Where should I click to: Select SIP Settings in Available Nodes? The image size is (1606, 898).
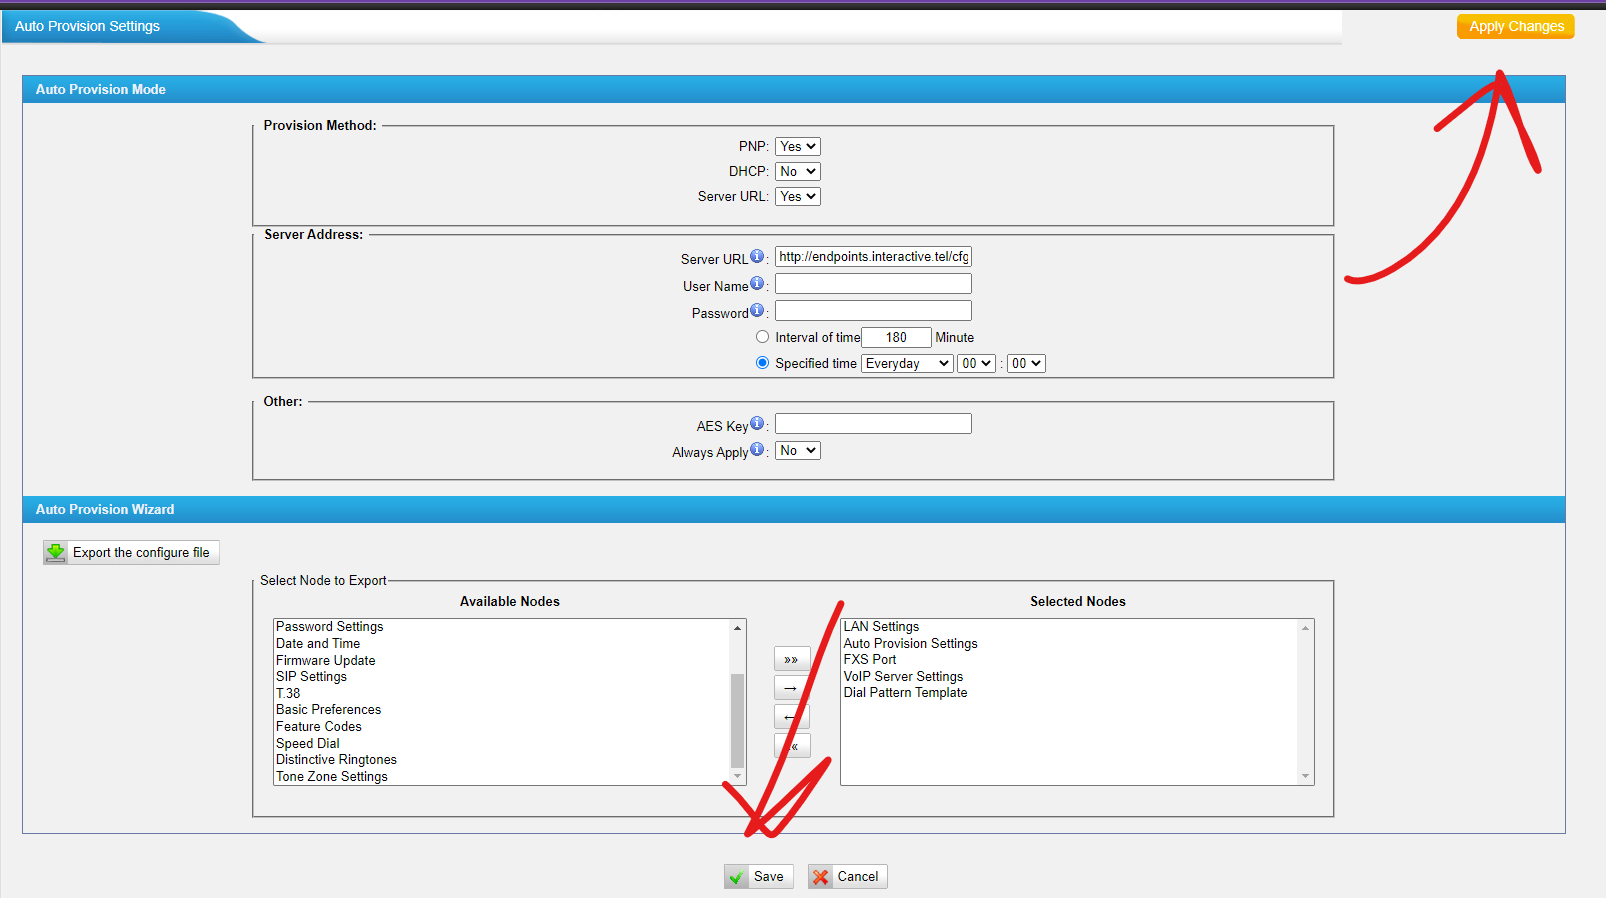[x=312, y=677]
